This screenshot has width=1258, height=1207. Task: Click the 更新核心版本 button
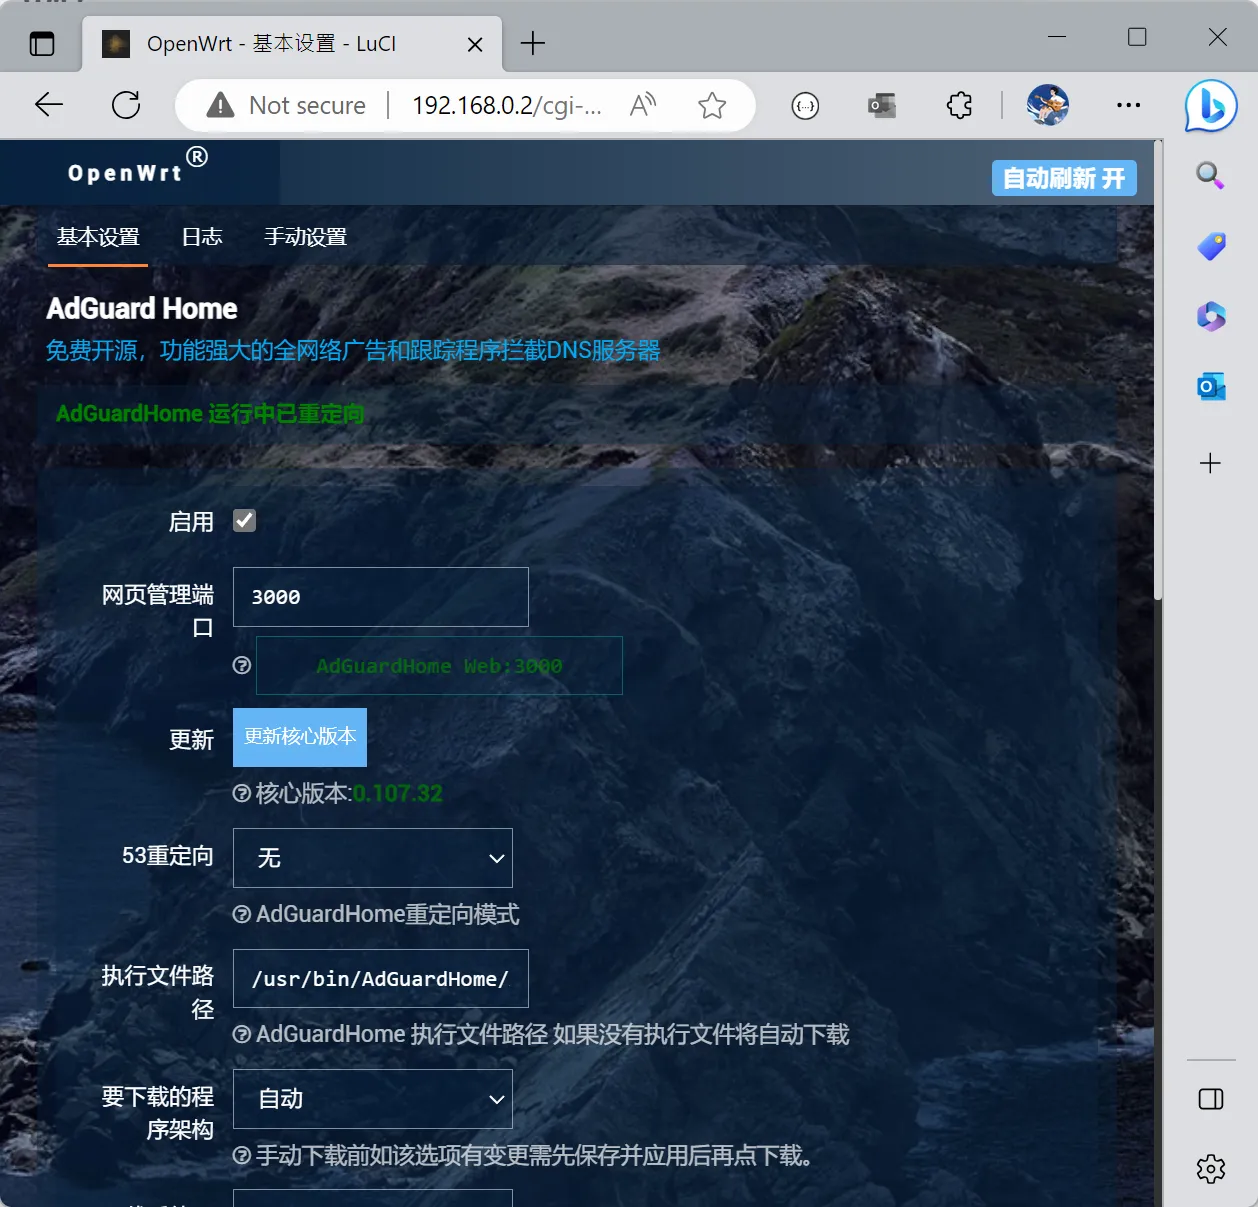pos(300,737)
